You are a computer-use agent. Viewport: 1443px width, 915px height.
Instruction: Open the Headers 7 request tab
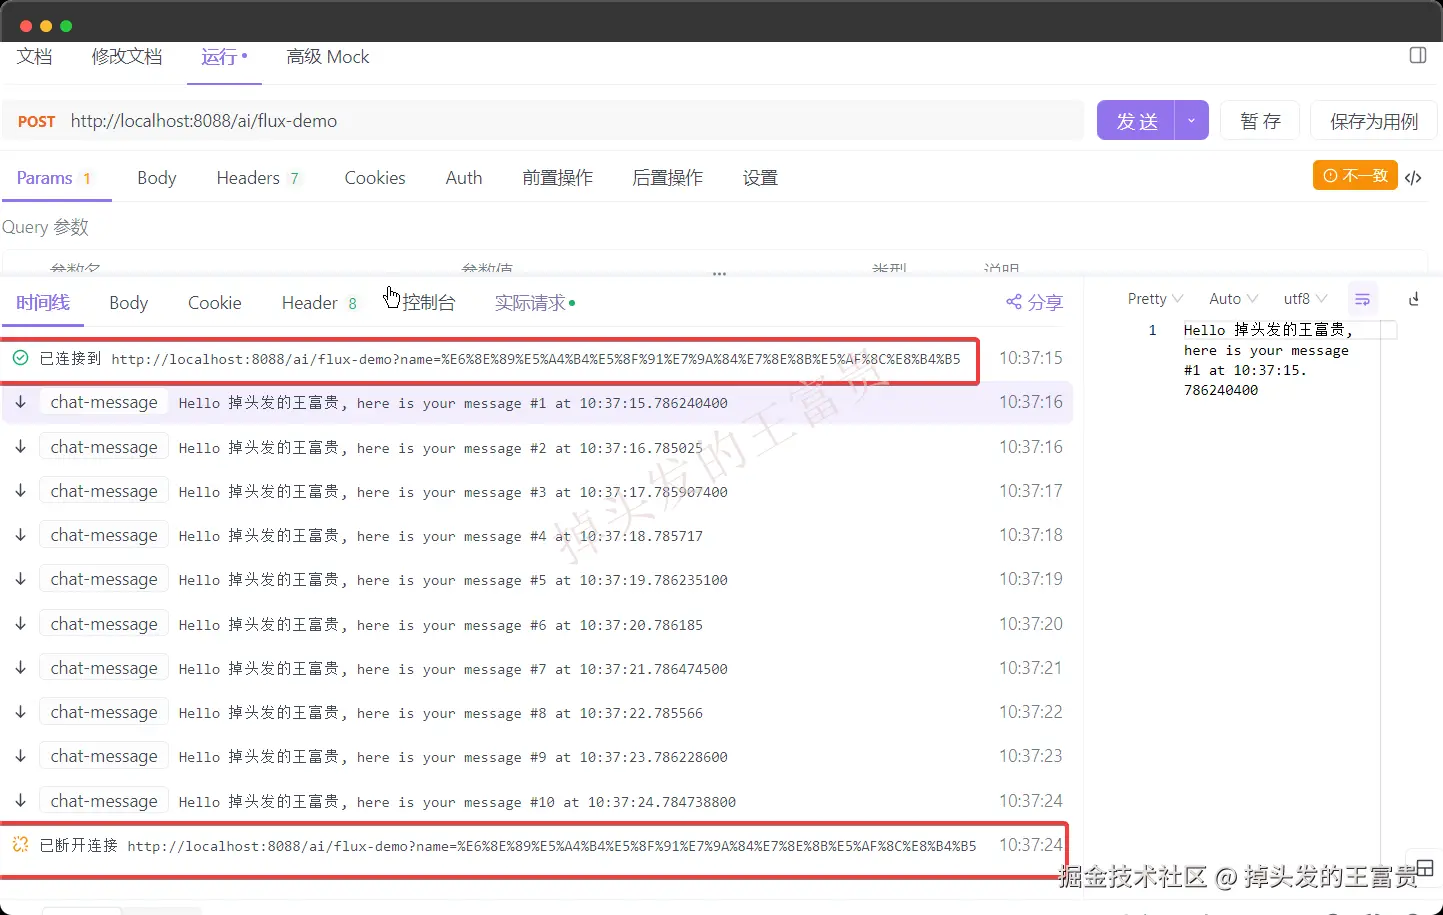258,178
